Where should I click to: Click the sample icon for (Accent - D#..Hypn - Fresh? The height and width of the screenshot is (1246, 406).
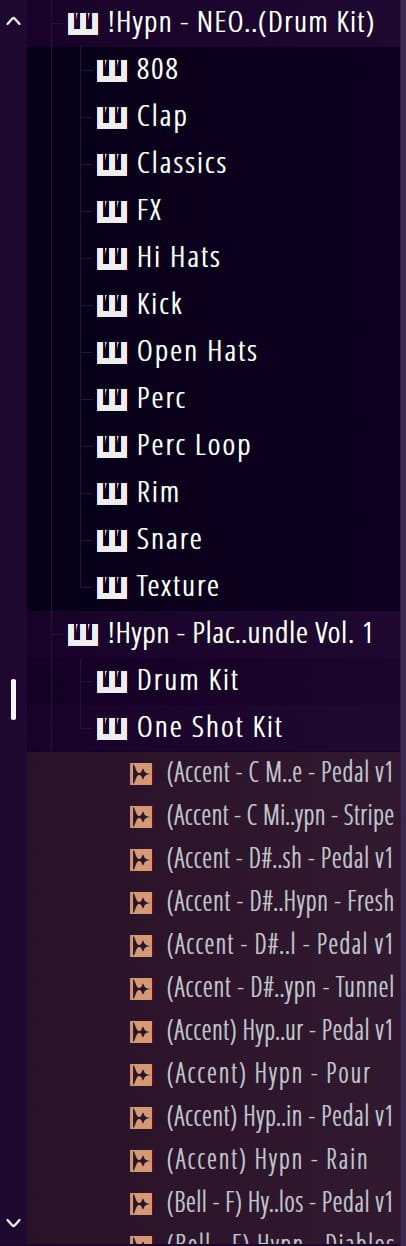[x=141, y=903]
